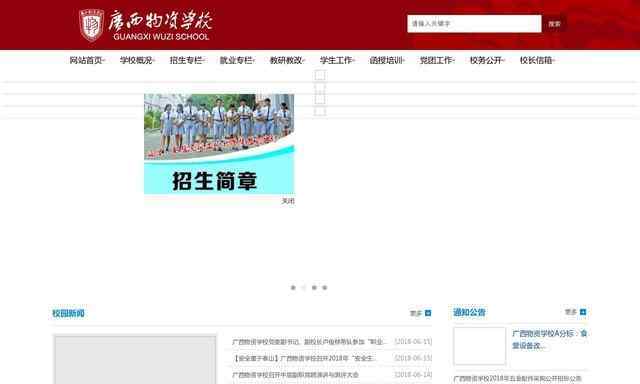This screenshot has width=640, height=384.
Task: Expand the 校务公开 dropdown
Action: pos(487,60)
